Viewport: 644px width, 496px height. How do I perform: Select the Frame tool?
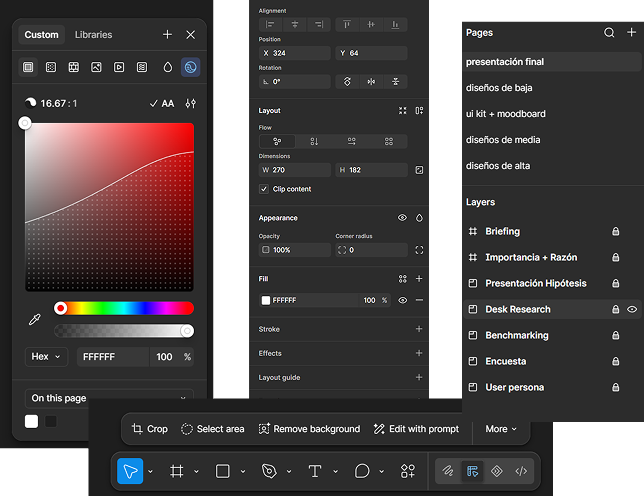[x=177, y=471]
